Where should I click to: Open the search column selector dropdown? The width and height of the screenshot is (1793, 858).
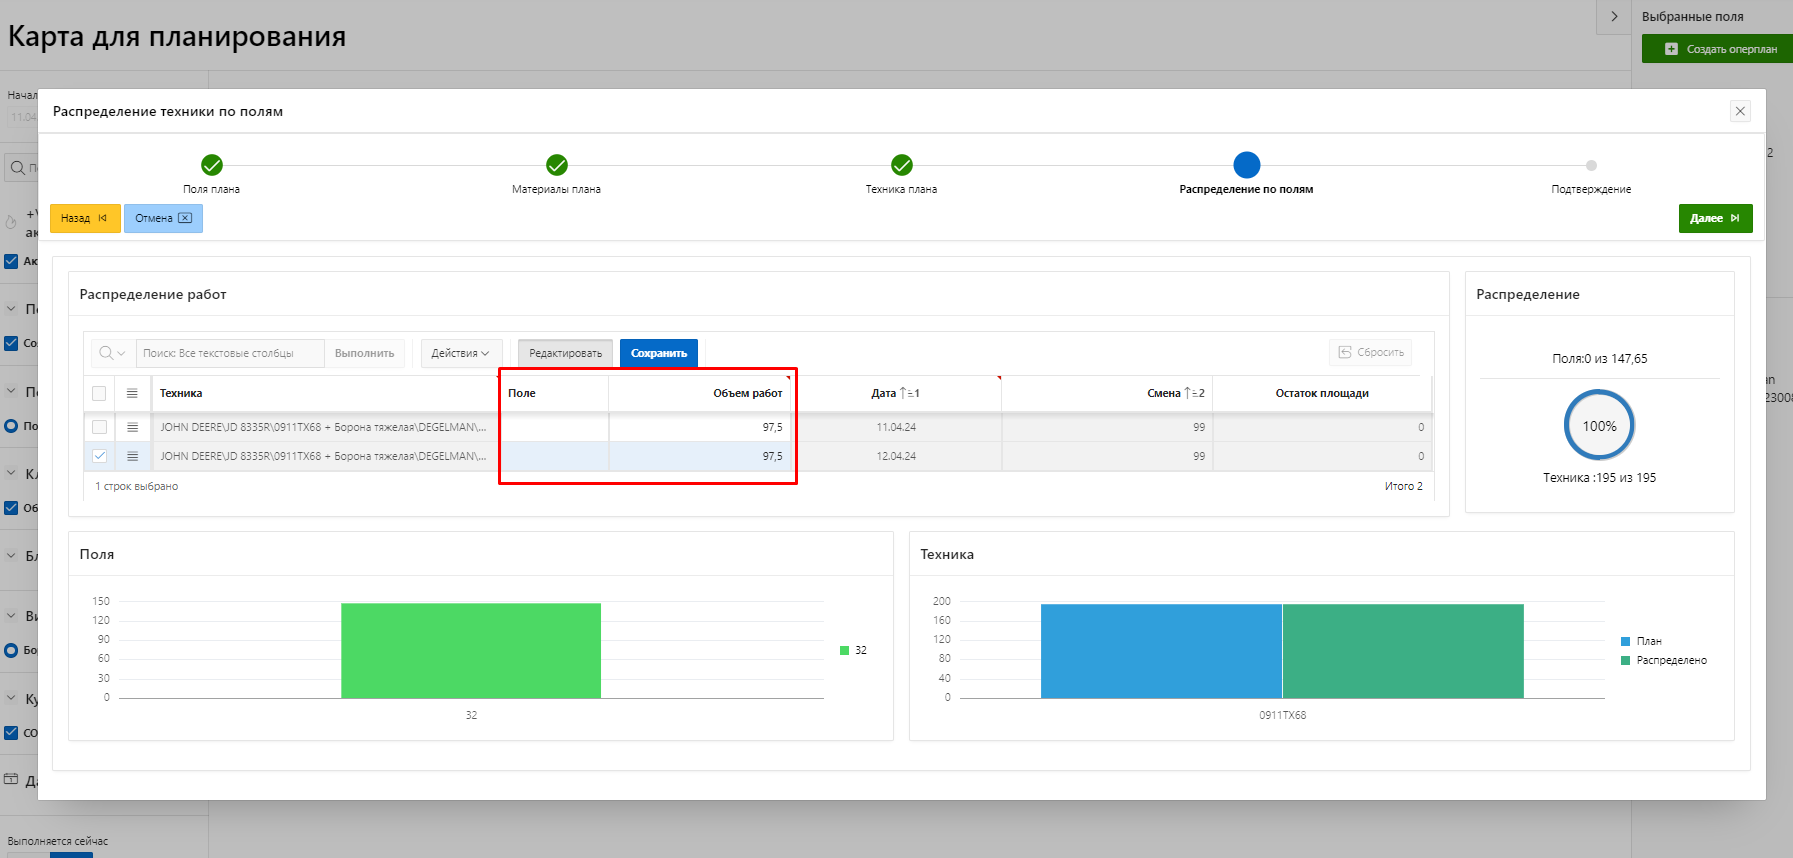(x=112, y=353)
